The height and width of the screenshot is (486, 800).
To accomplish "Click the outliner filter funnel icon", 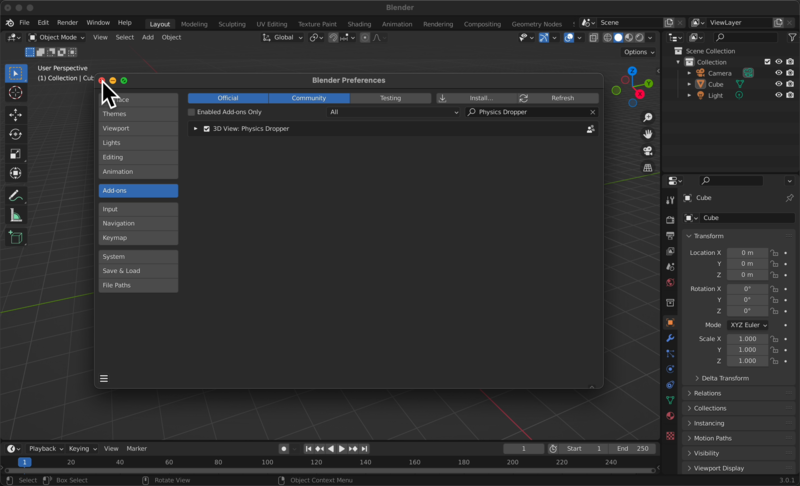I will pos(792,37).
